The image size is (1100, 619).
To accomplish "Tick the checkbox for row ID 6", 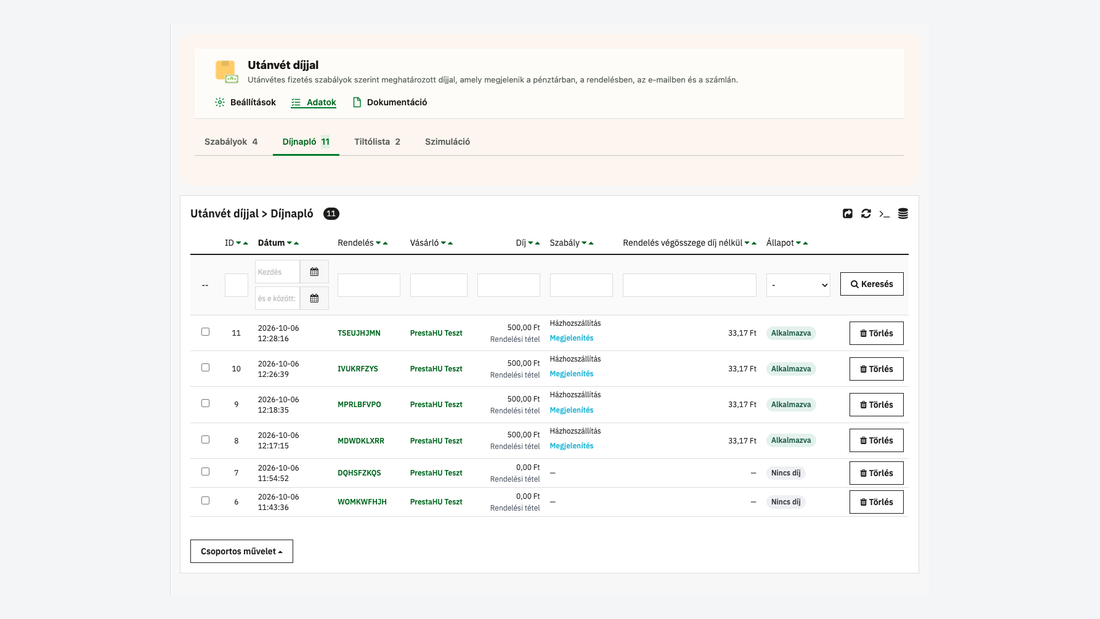I will tap(206, 501).
